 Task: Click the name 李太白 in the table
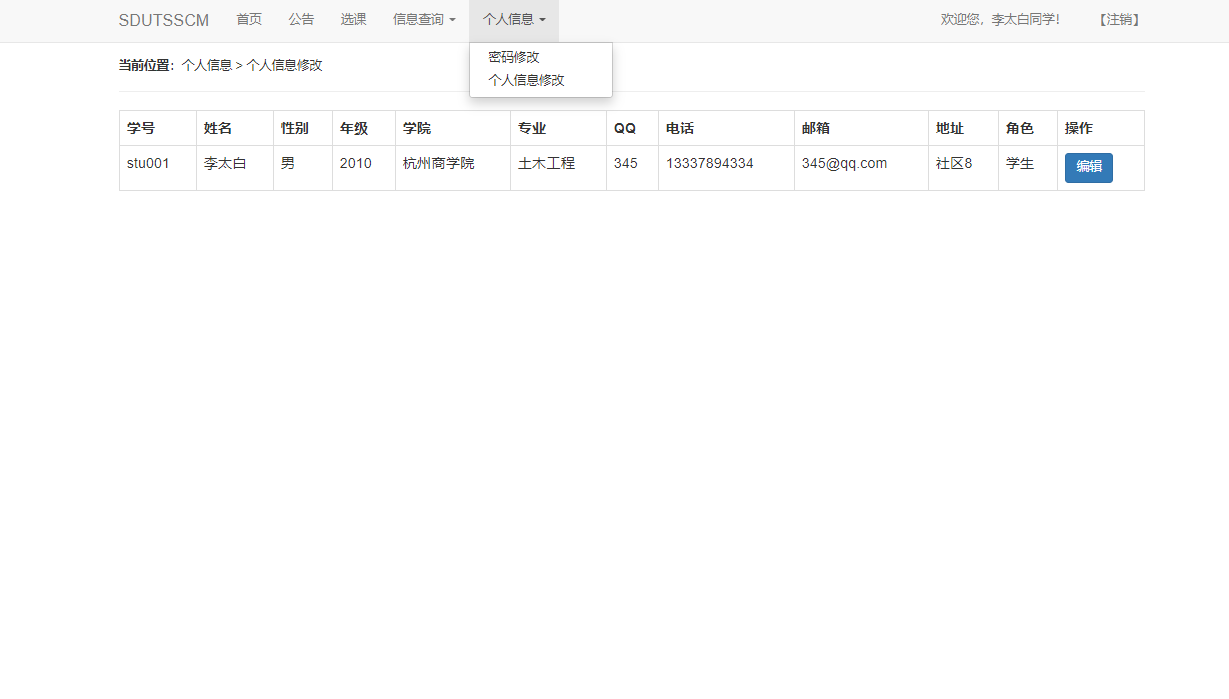[227, 163]
